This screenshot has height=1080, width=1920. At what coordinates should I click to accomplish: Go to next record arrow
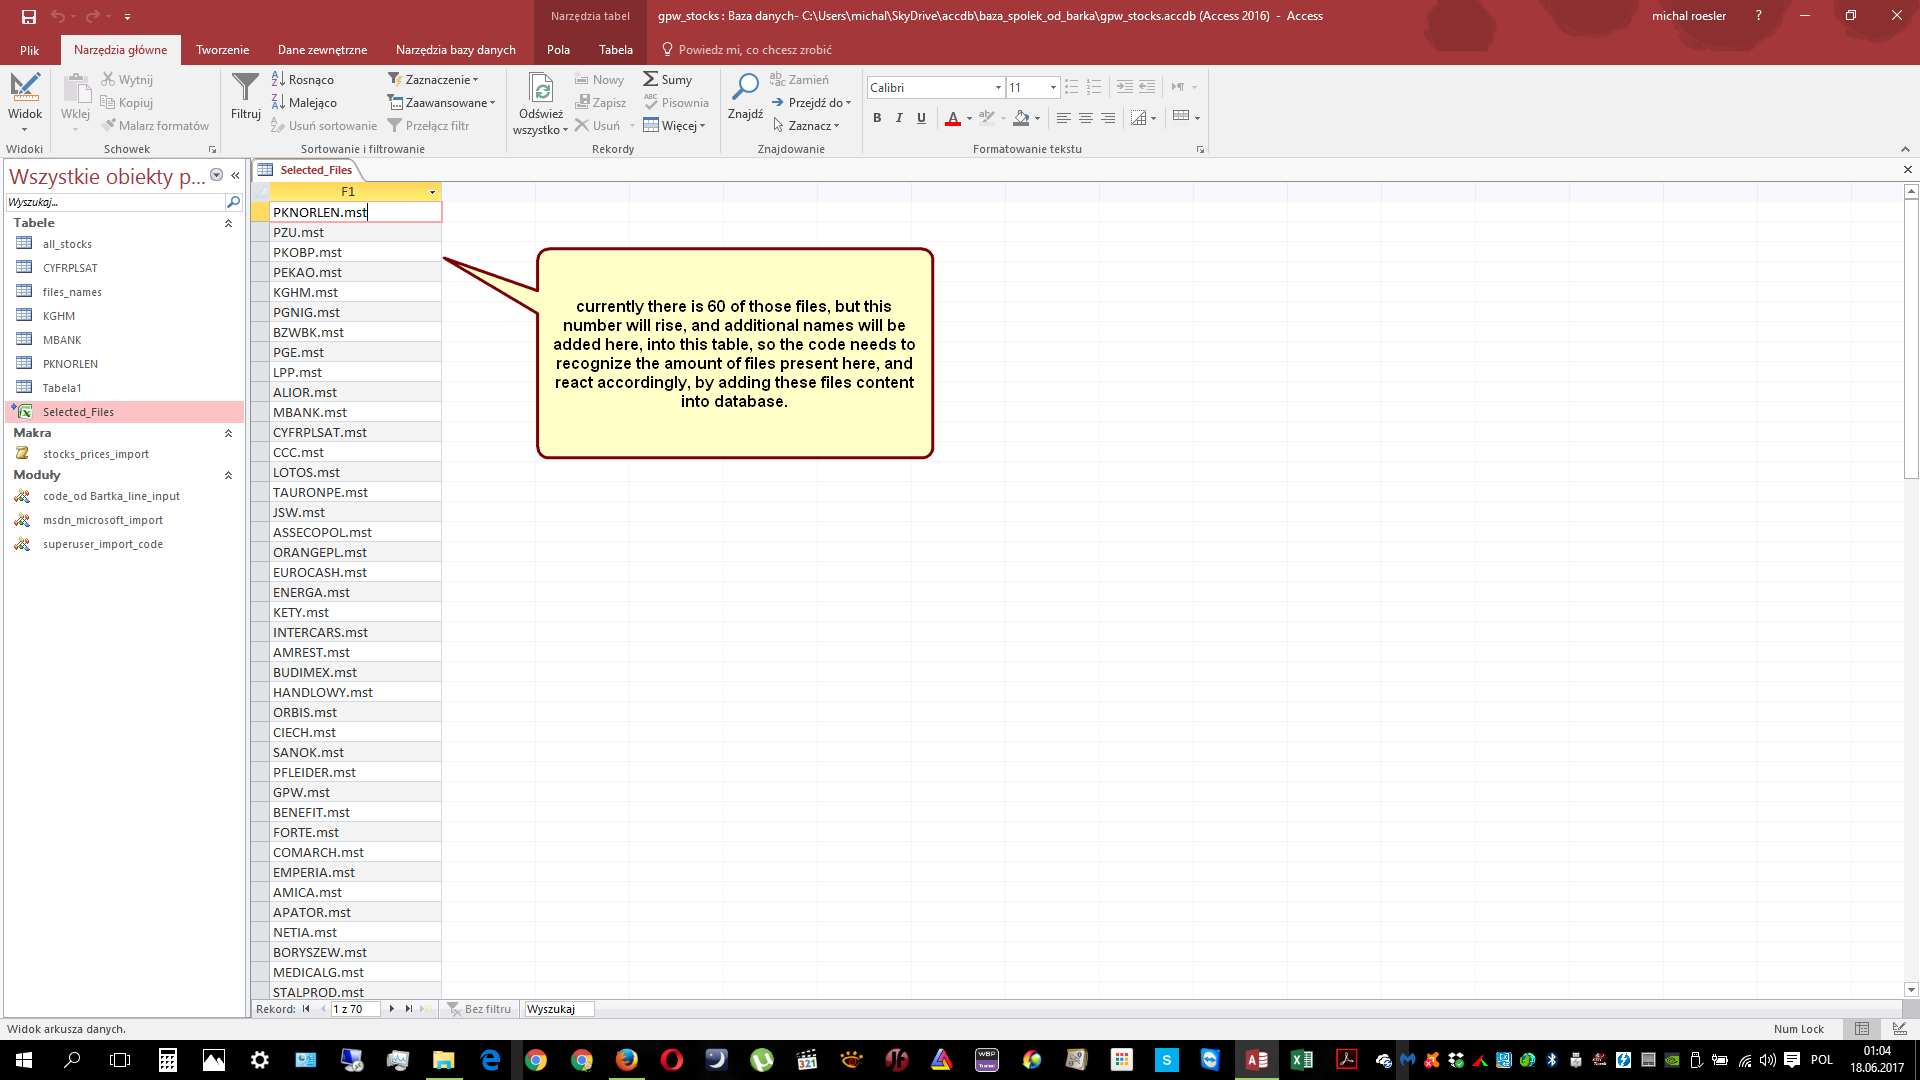click(392, 1009)
